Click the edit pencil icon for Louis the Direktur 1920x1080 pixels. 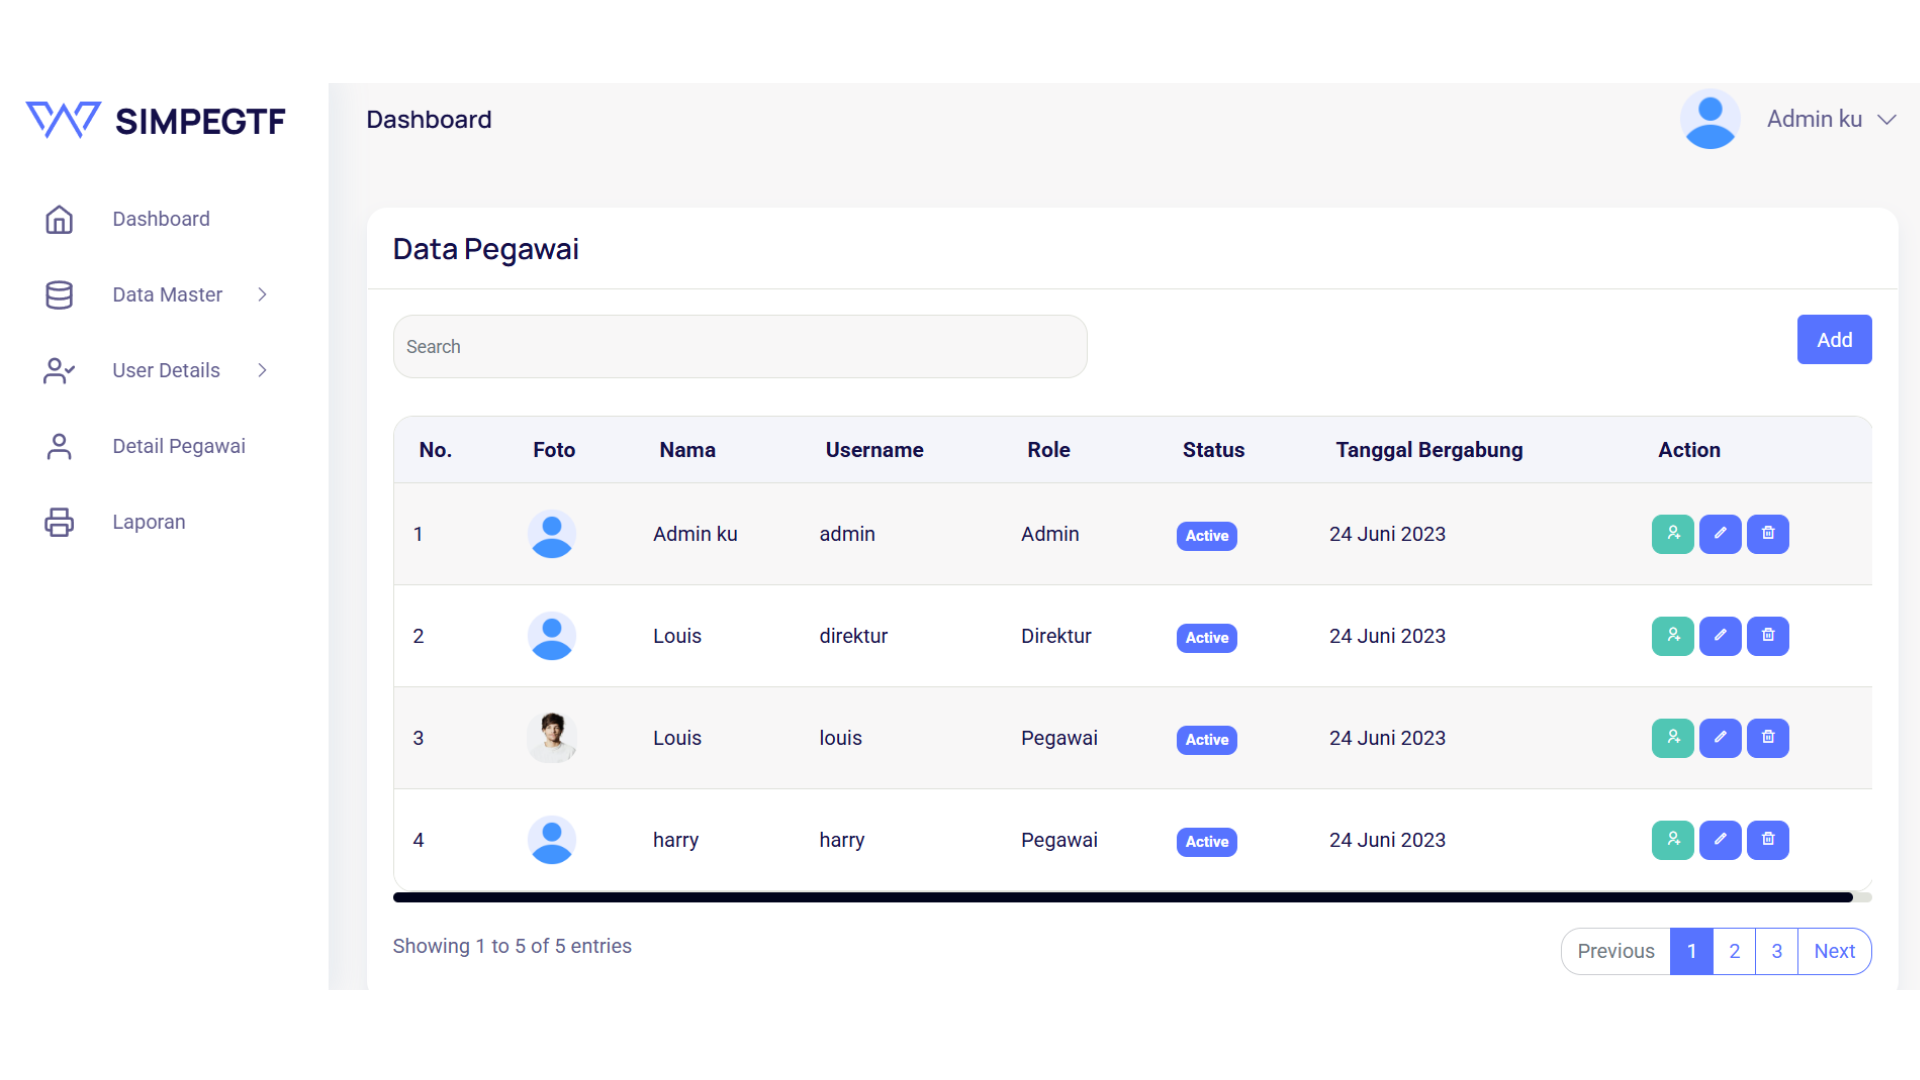(x=1720, y=636)
